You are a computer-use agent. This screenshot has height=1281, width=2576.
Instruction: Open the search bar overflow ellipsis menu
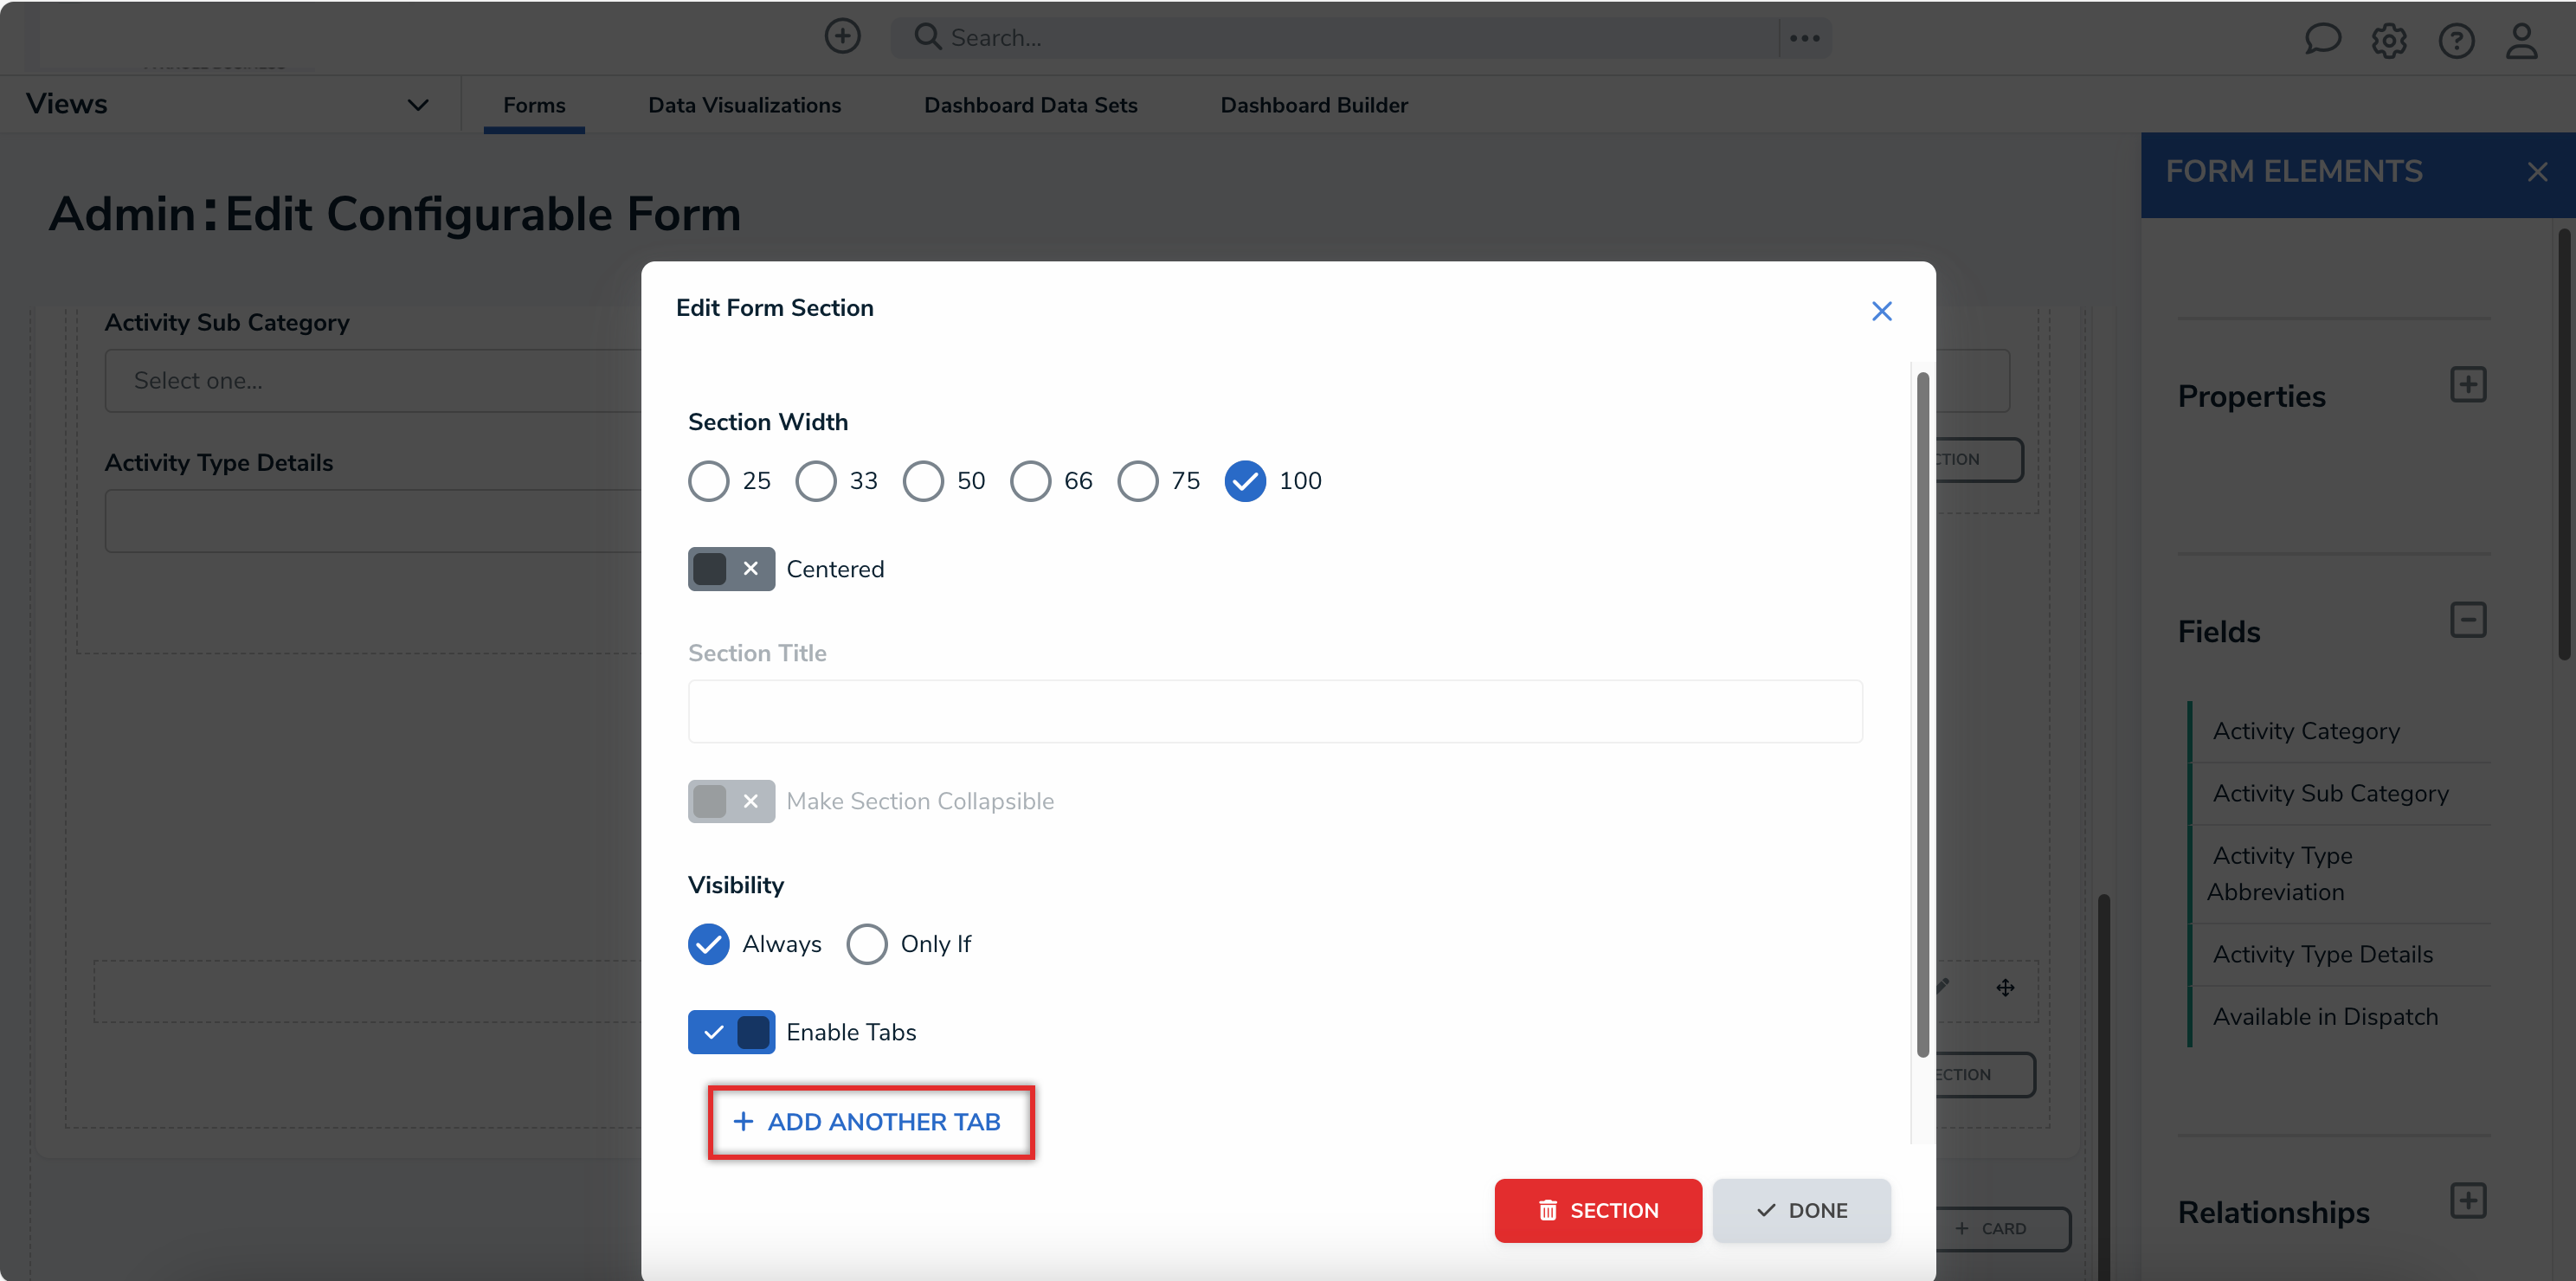(x=1804, y=37)
